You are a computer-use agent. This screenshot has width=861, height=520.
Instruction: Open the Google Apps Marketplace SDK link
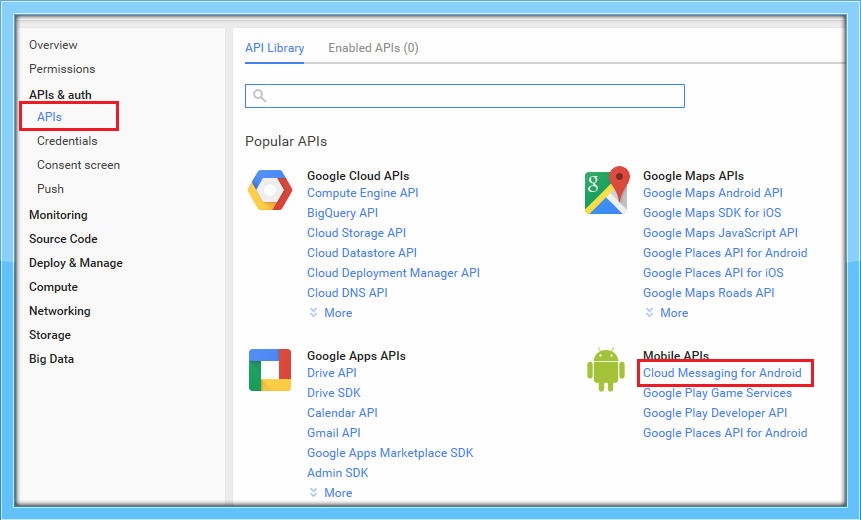click(390, 453)
